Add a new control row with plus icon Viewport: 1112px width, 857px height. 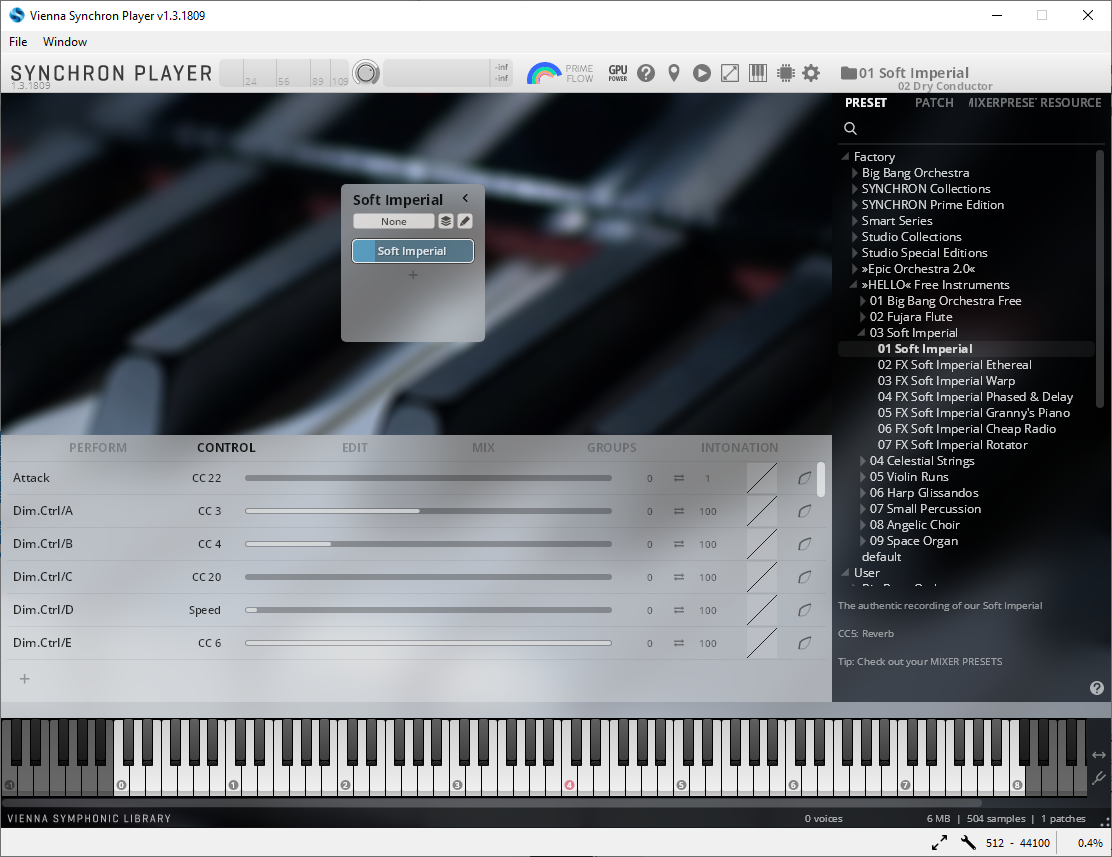25,679
